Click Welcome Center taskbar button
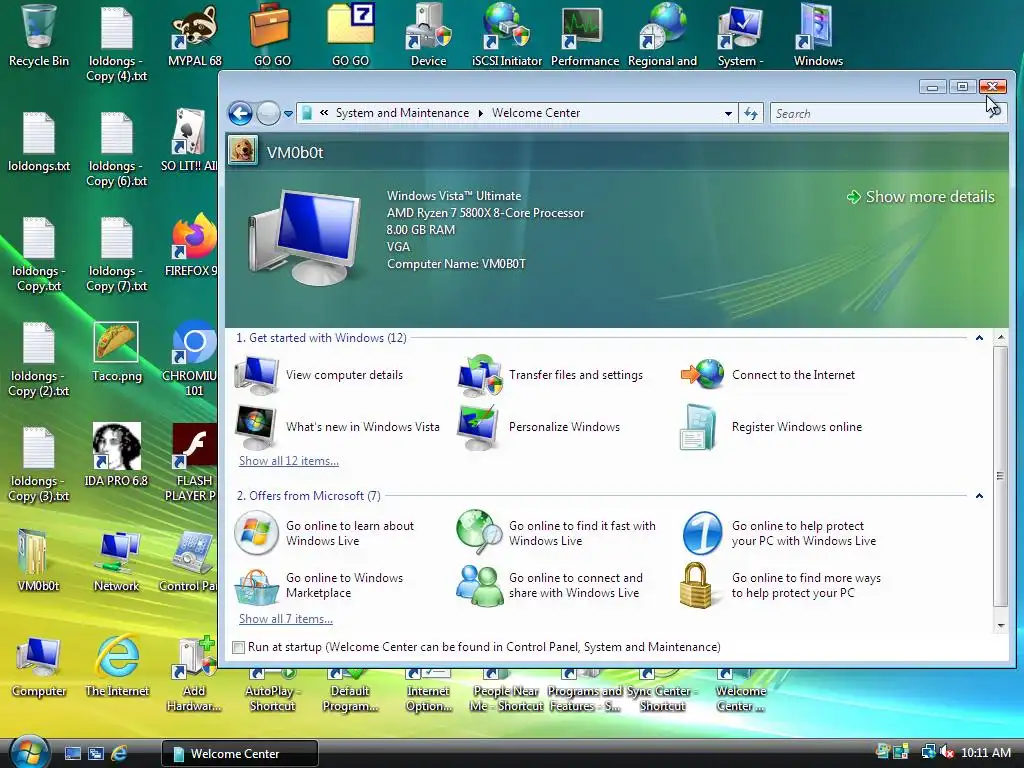The image size is (1024, 768). (x=240, y=754)
